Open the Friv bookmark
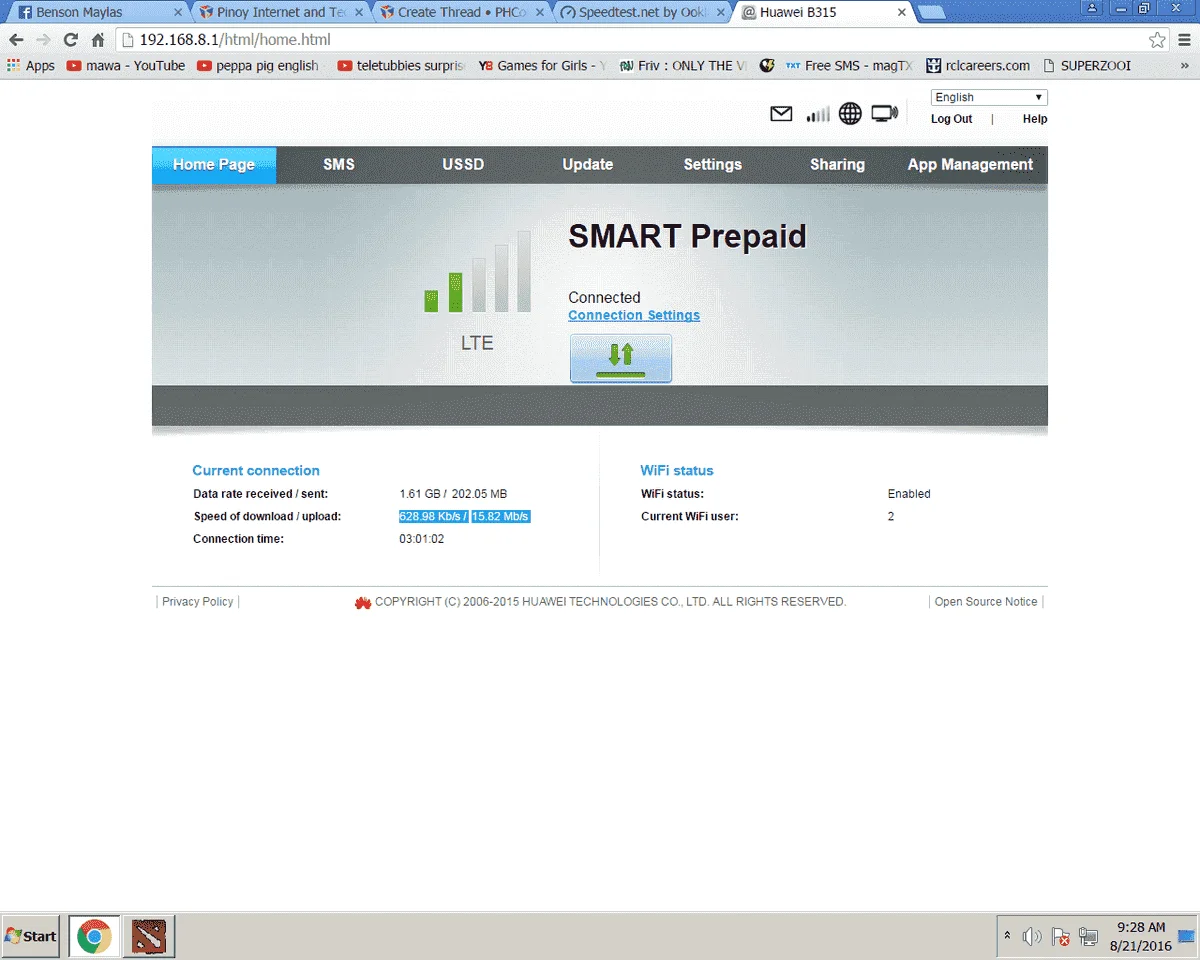The width and height of the screenshot is (1200, 960). (683, 65)
